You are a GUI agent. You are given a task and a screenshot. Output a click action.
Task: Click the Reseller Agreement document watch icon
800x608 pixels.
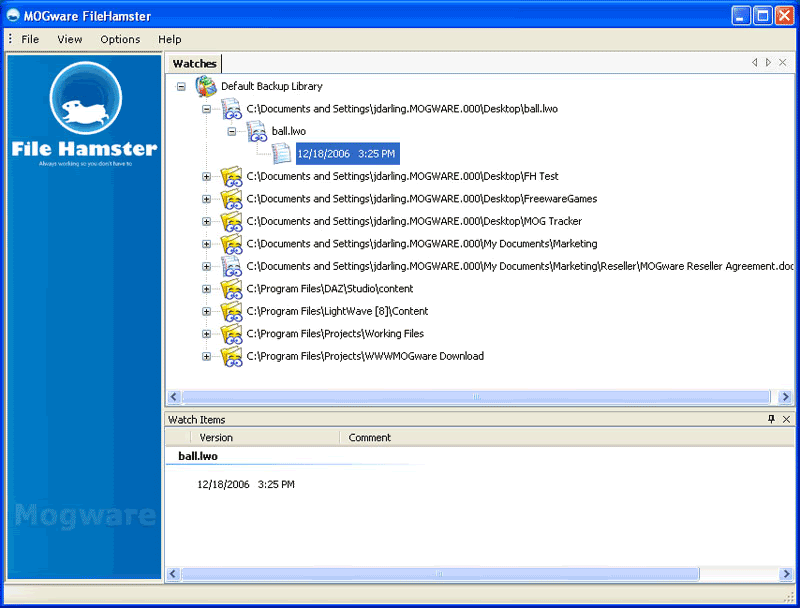[x=231, y=267]
